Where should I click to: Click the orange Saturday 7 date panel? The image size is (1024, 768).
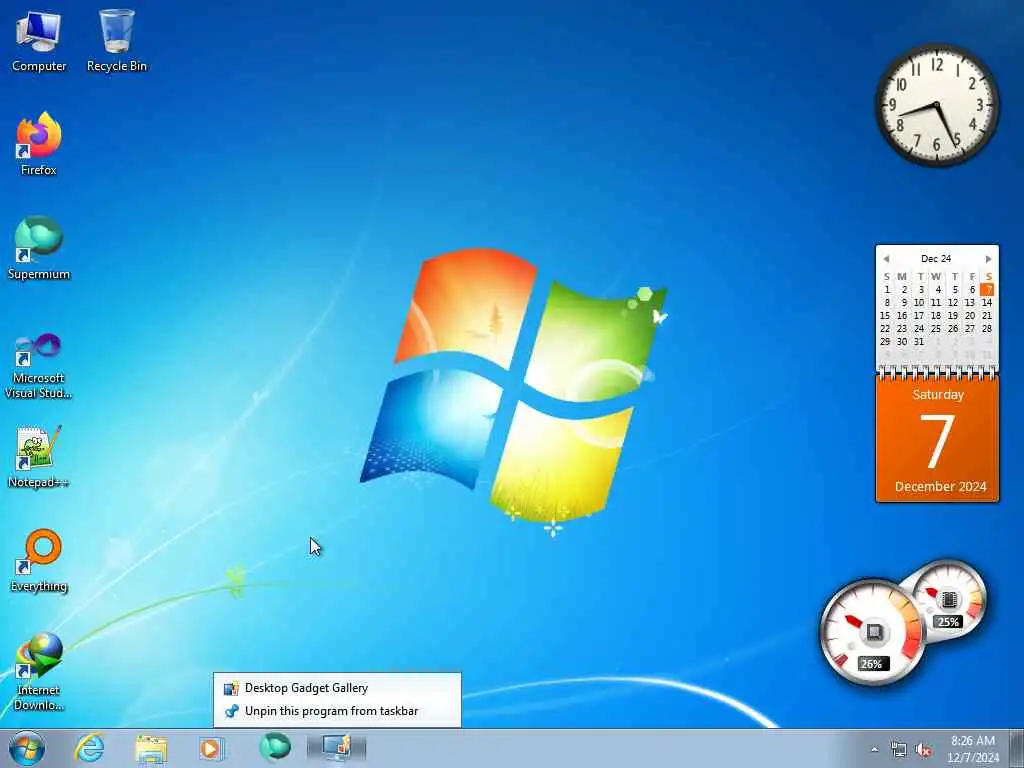[x=937, y=439]
